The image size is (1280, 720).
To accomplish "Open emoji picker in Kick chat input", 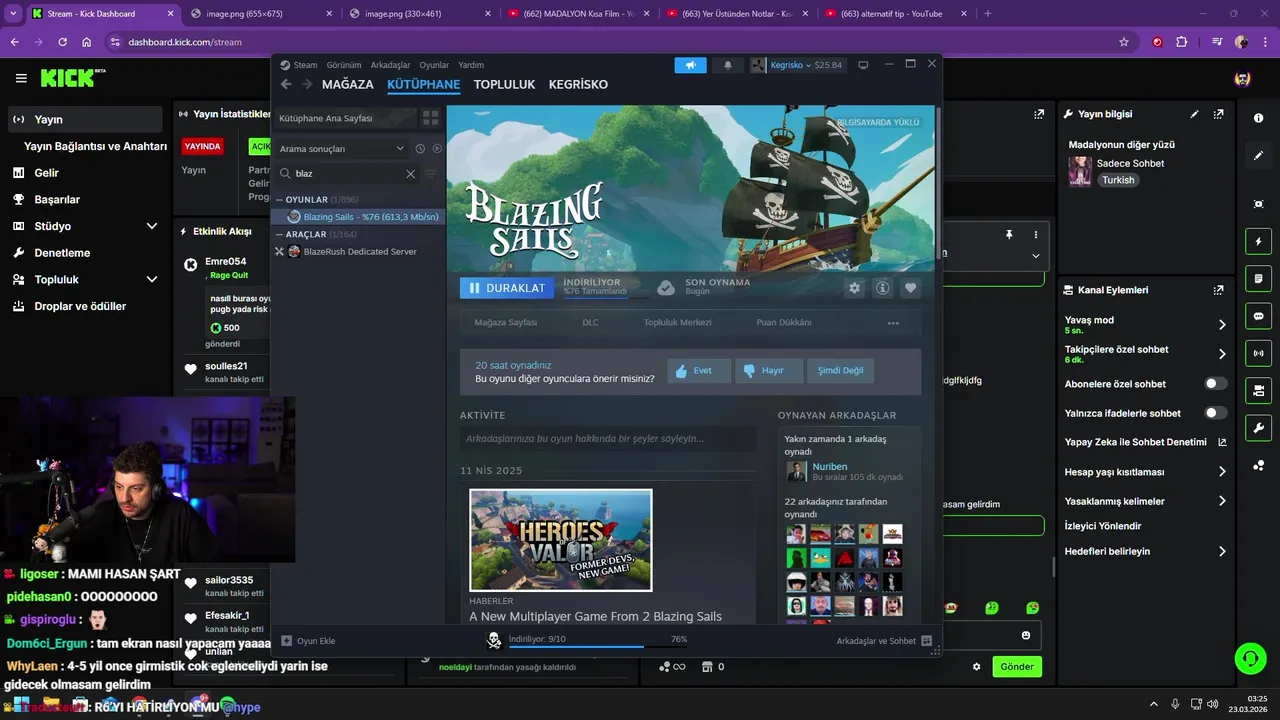I will [x=1026, y=635].
